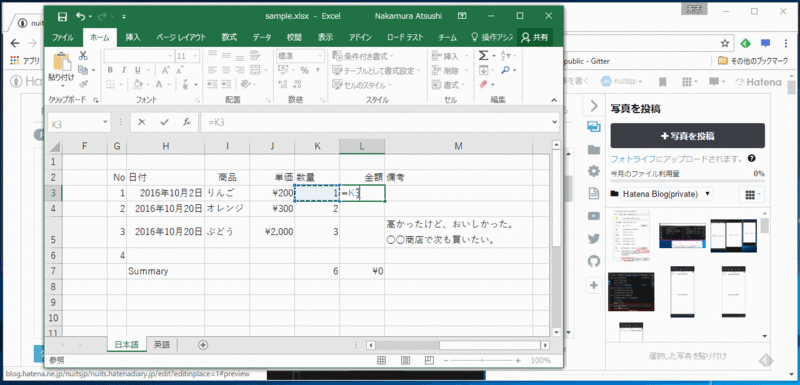The width and height of the screenshot is (800, 385).
Task: Click the cell with text Summary
Action: click(x=166, y=271)
